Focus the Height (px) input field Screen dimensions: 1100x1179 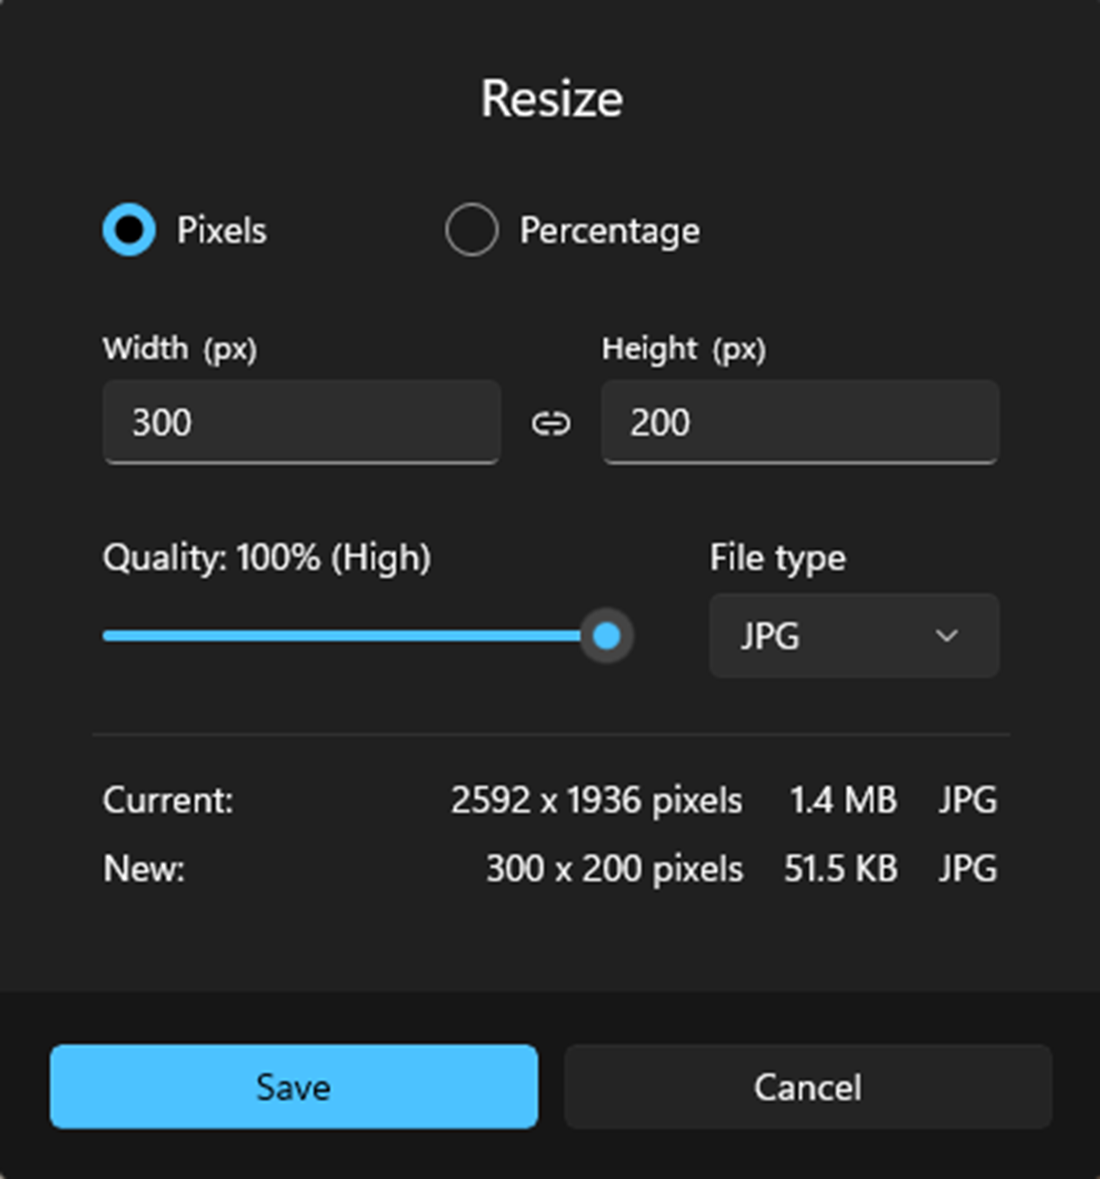[799, 422]
